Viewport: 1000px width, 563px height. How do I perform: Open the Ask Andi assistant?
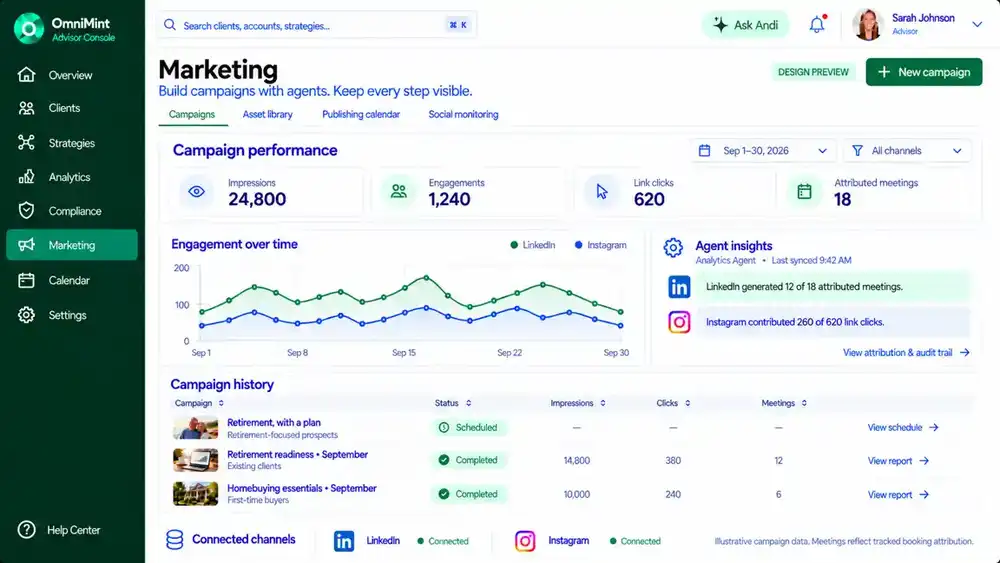coord(746,25)
